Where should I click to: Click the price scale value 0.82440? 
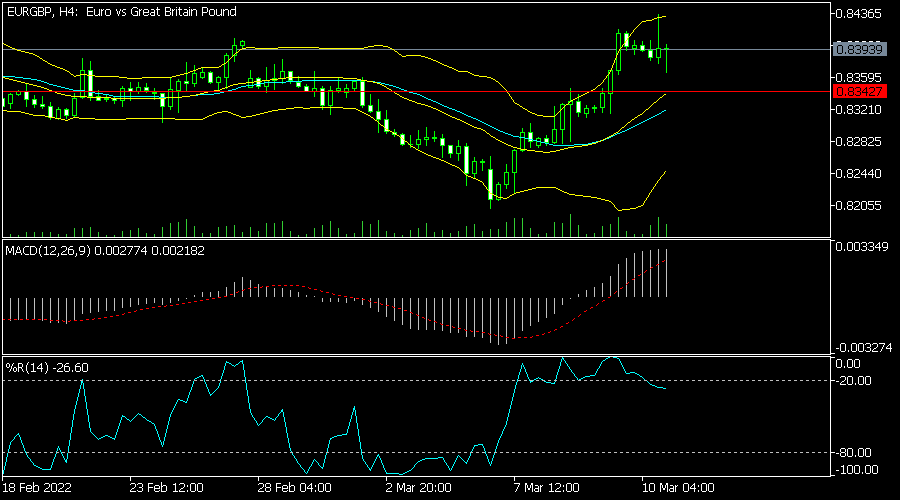click(x=859, y=173)
